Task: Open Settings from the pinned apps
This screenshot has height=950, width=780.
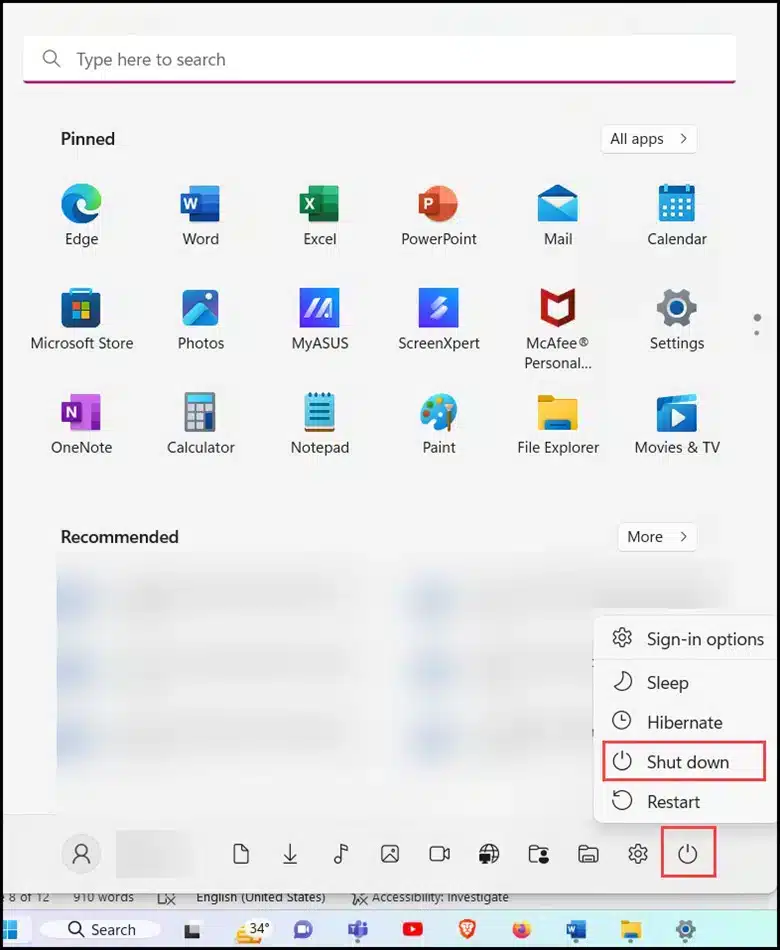Action: coord(676,319)
